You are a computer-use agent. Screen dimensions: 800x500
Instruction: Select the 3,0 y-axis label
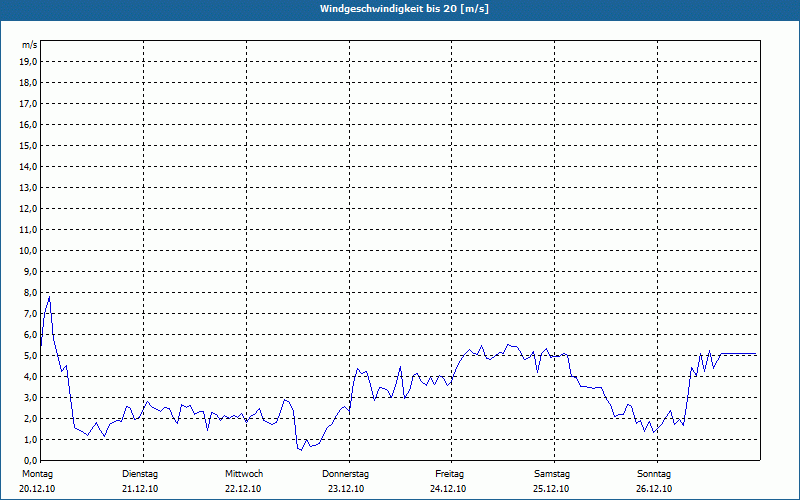click(x=30, y=397)
